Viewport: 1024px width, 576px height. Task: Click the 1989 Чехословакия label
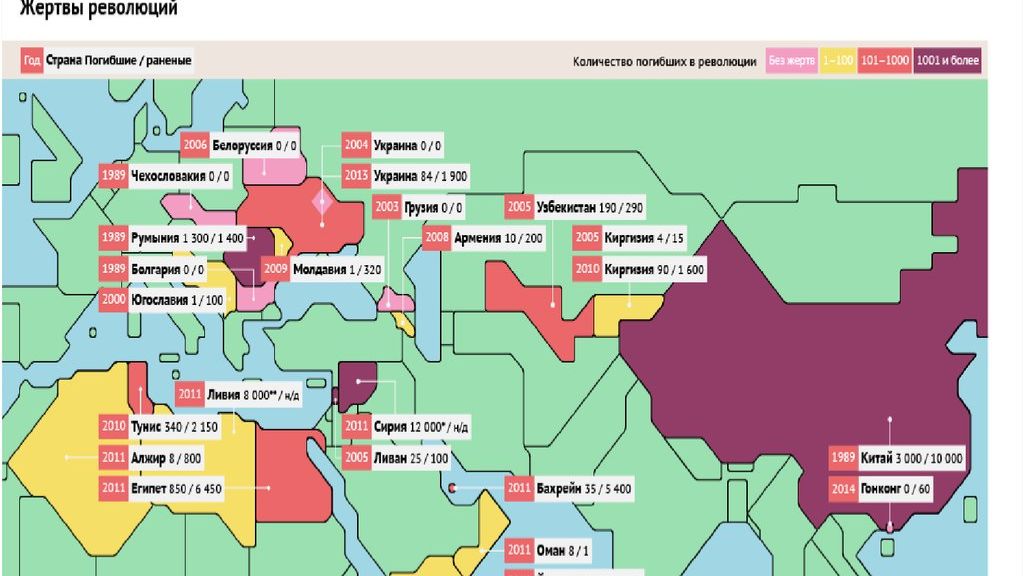166,176
